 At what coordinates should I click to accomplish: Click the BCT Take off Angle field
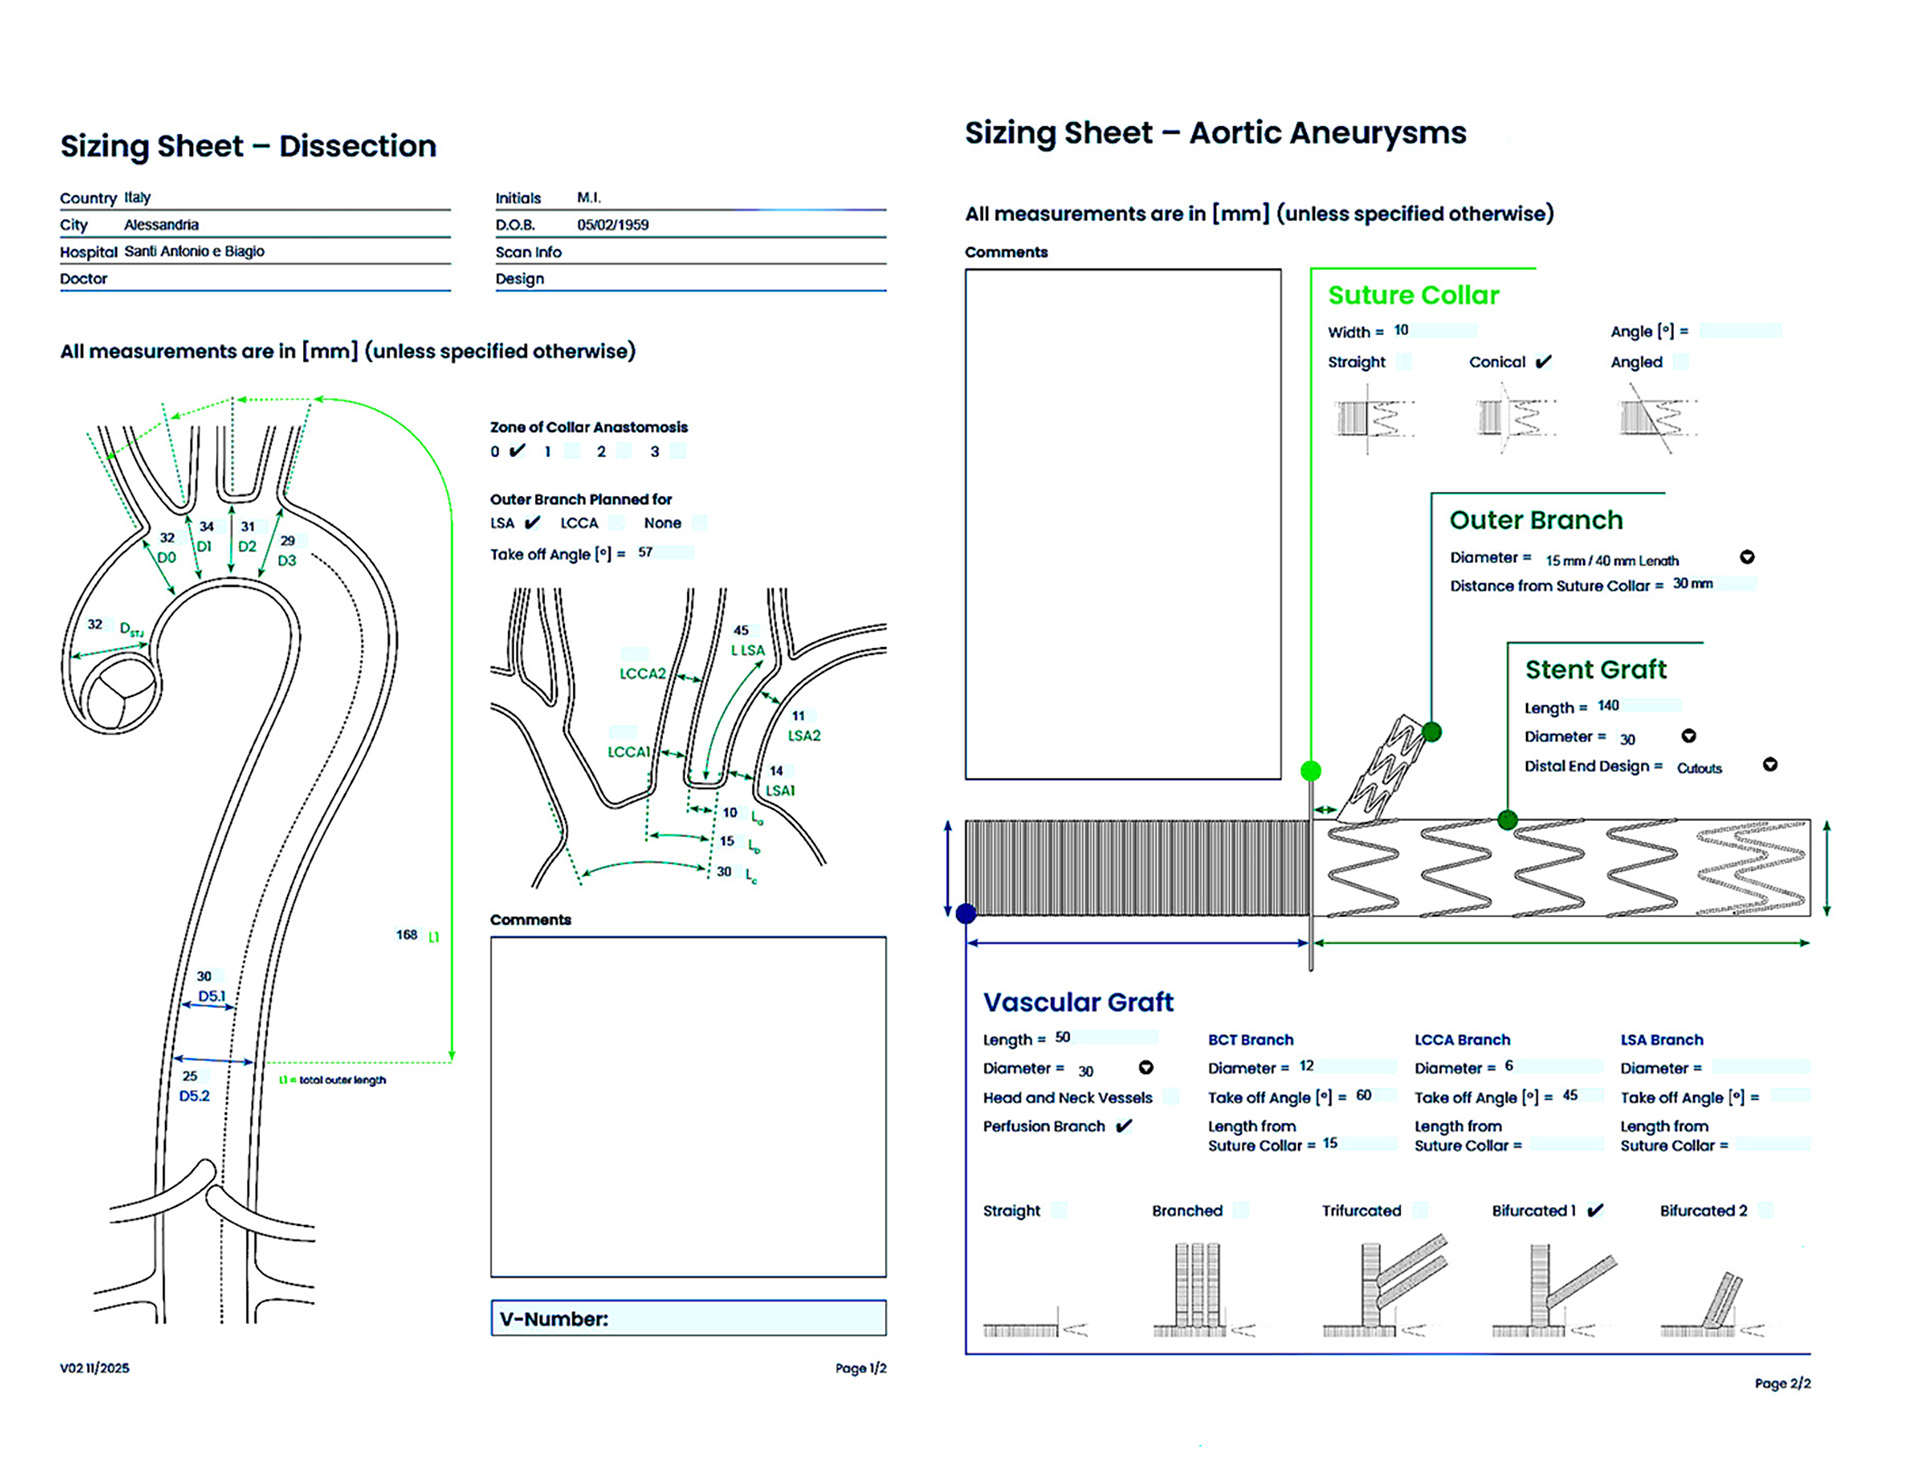(x=1375, y=1096)
